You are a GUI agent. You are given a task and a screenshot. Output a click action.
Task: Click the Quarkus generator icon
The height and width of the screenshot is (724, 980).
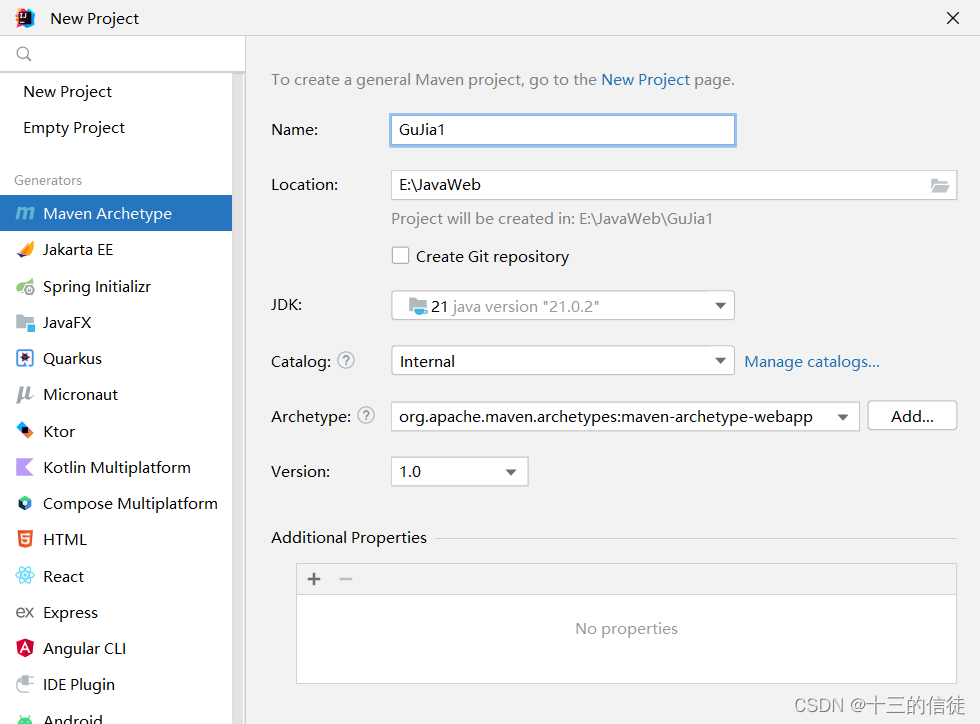pos(25,358)
